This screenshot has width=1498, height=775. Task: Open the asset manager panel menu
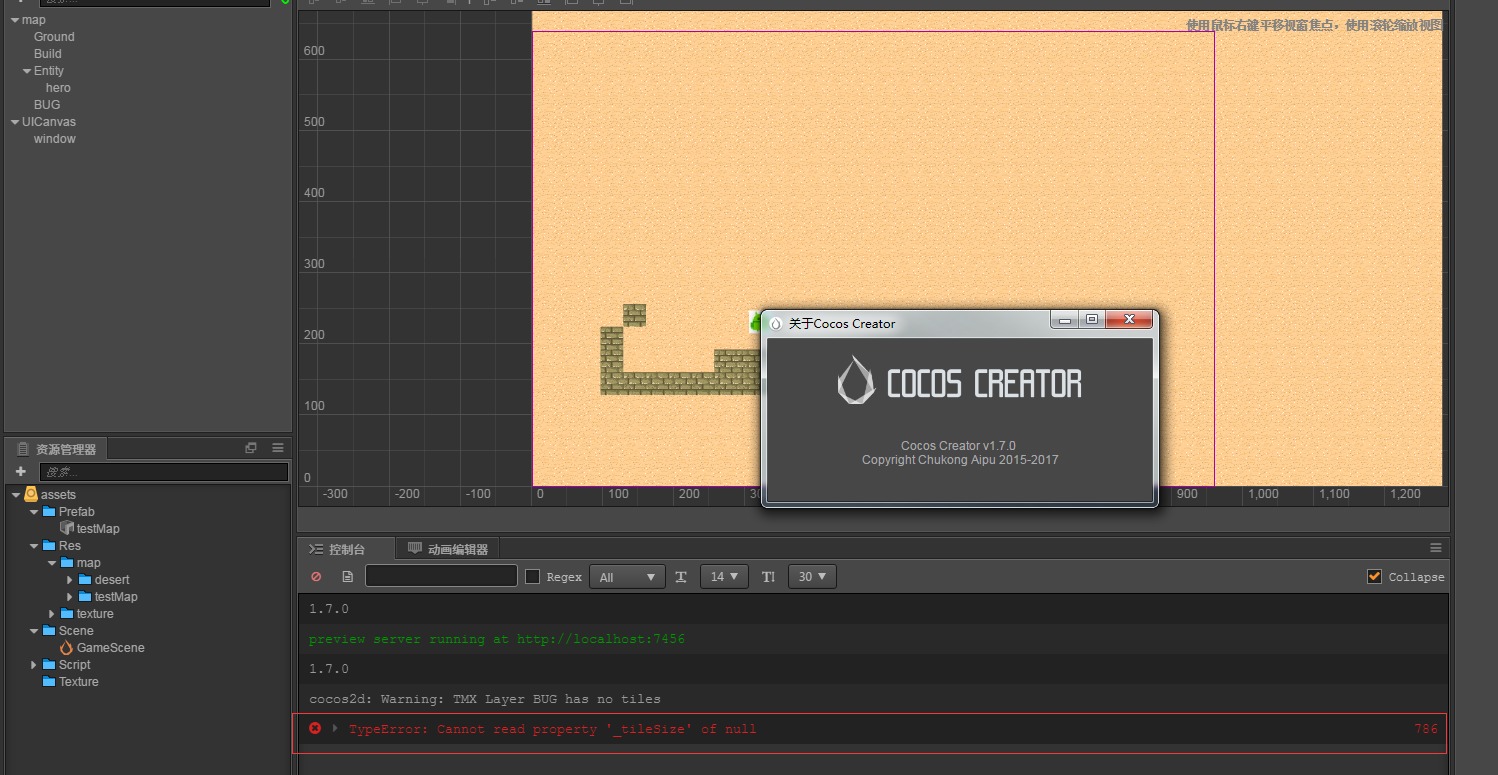point(278,448)
